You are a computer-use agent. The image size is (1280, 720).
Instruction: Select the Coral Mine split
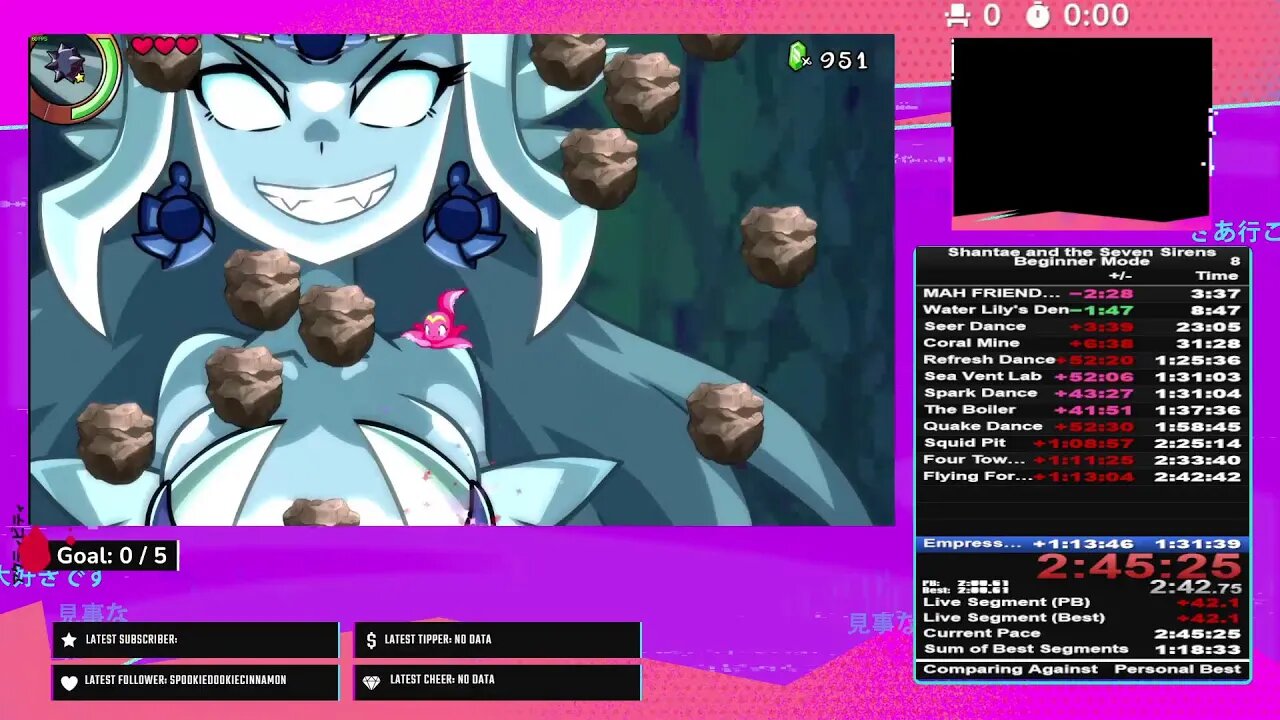point(1082,343)
